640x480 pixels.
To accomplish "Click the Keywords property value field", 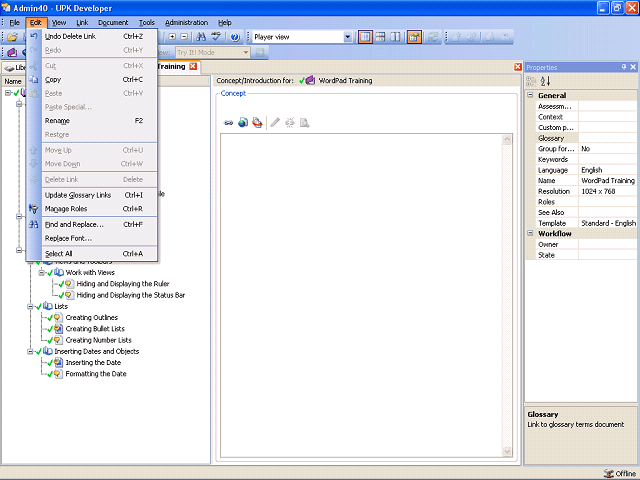I will tap(607, 159).
